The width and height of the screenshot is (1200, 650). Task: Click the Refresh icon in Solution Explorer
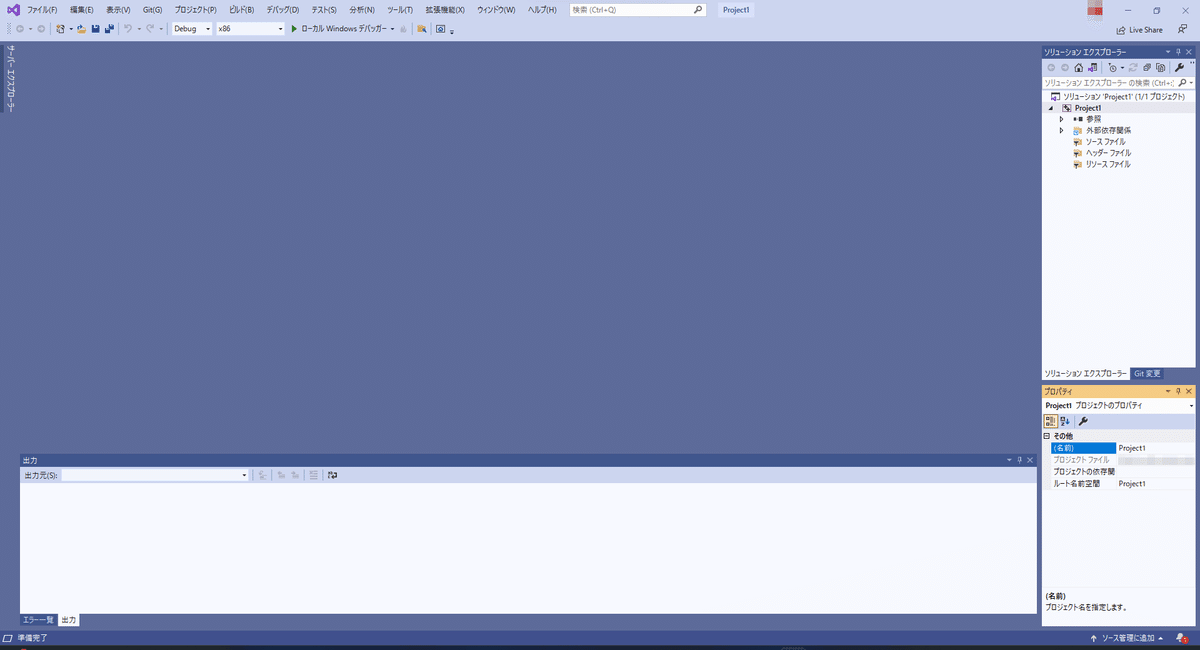(x=1133, y=67)
